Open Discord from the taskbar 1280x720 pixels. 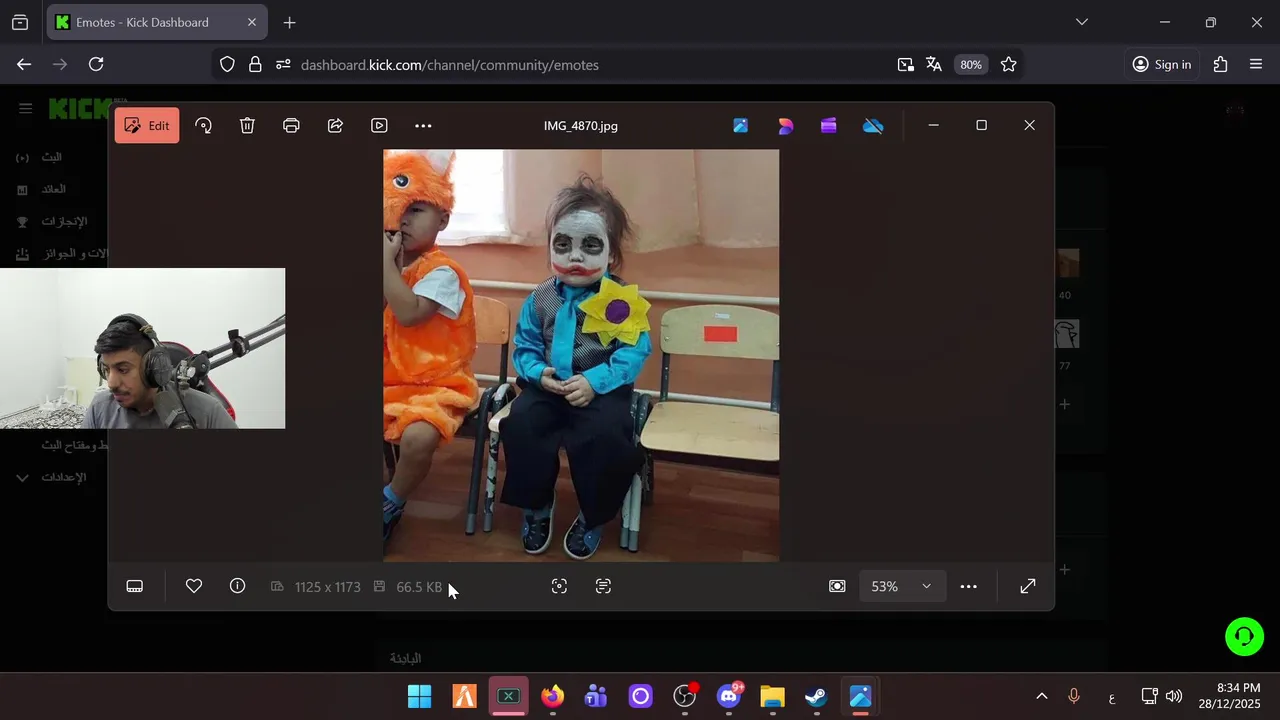[x=729, y=696]
